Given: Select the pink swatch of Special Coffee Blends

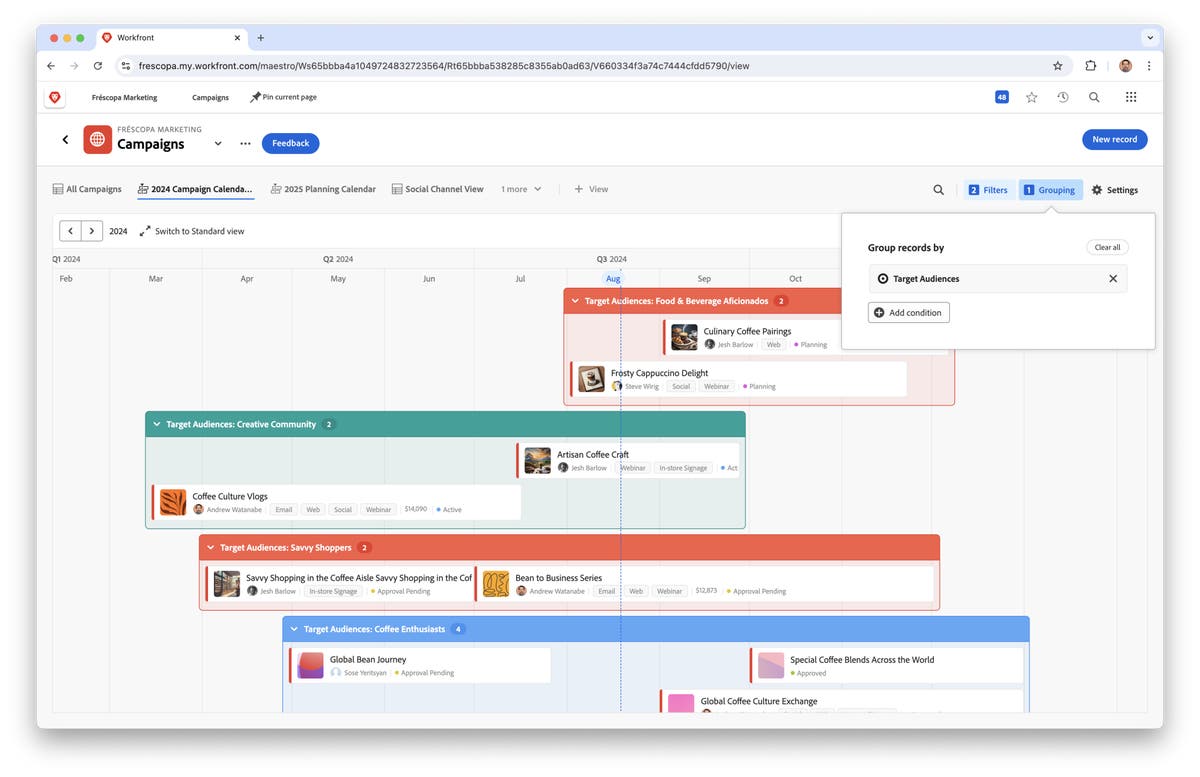Looking at the screenshot, I should coord(770,664).
